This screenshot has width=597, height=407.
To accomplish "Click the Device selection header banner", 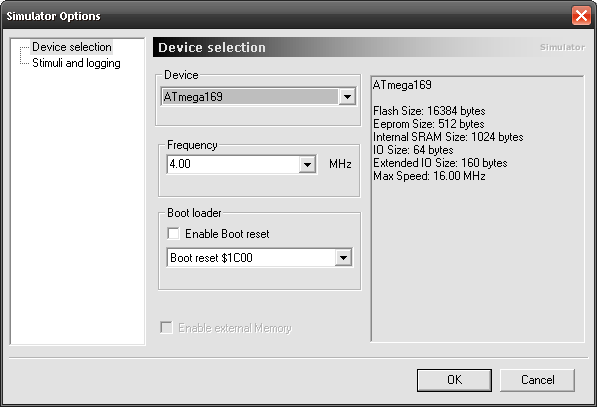I will coord(369,47).
